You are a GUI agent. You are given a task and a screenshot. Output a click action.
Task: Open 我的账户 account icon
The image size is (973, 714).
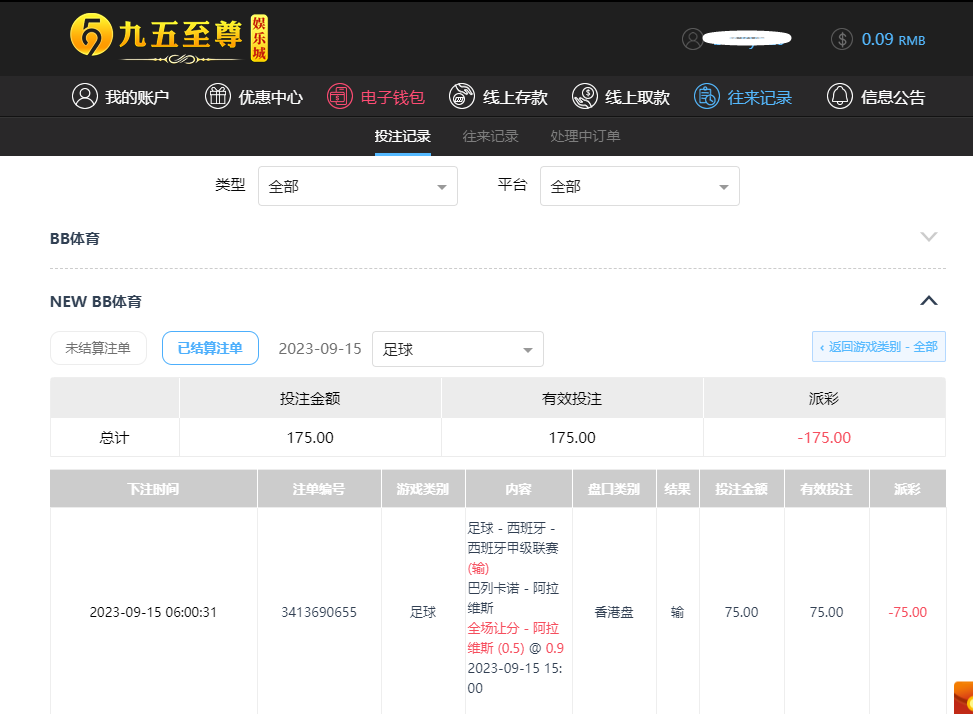[85, 97]
